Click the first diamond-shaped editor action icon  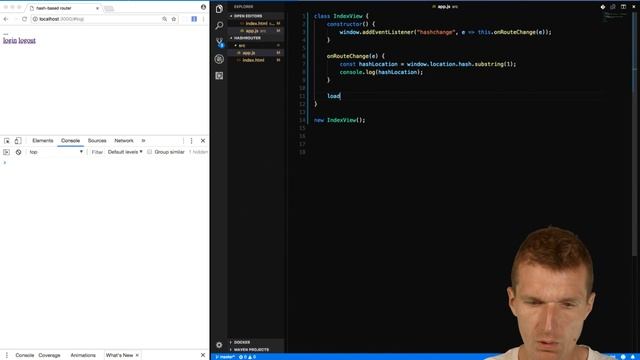pyautogui.click(x=602, y=7)
